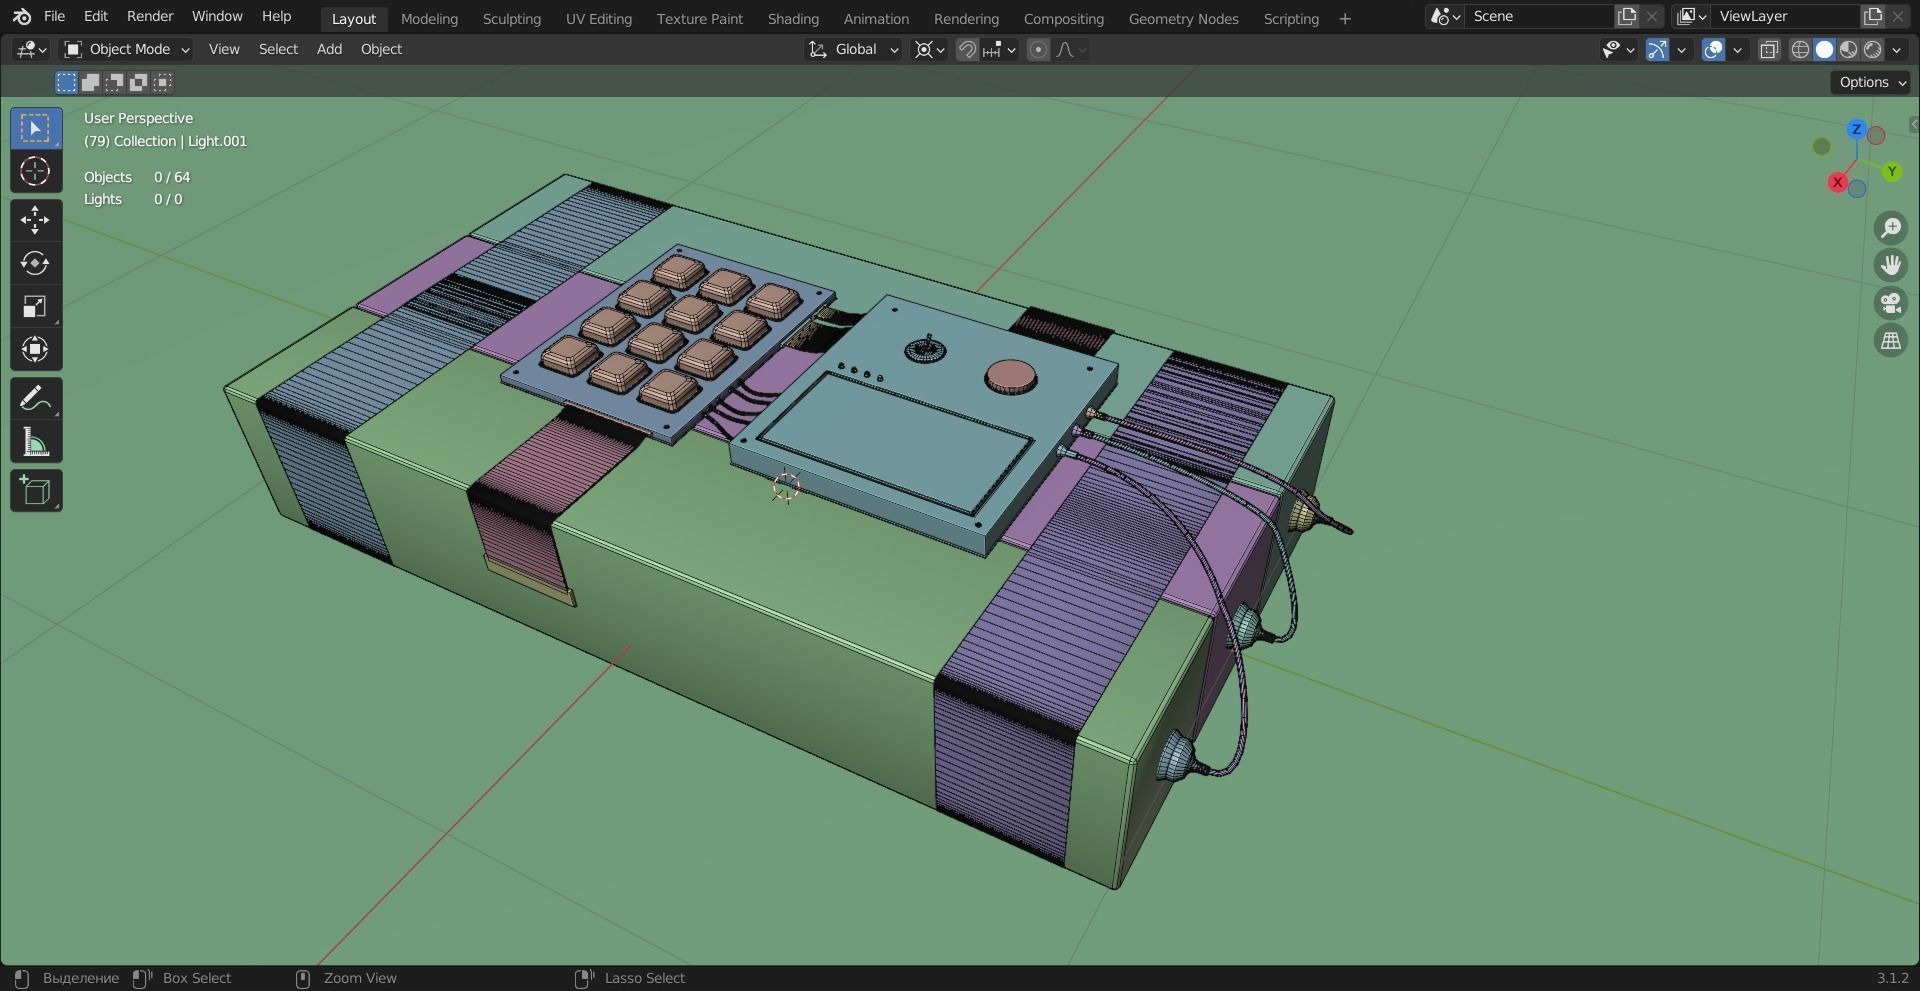The height and width of the screenshot is (991, 1920).
Task: Toggle the camera view icon on right sidebar
Action: (x=1890, y=303)
